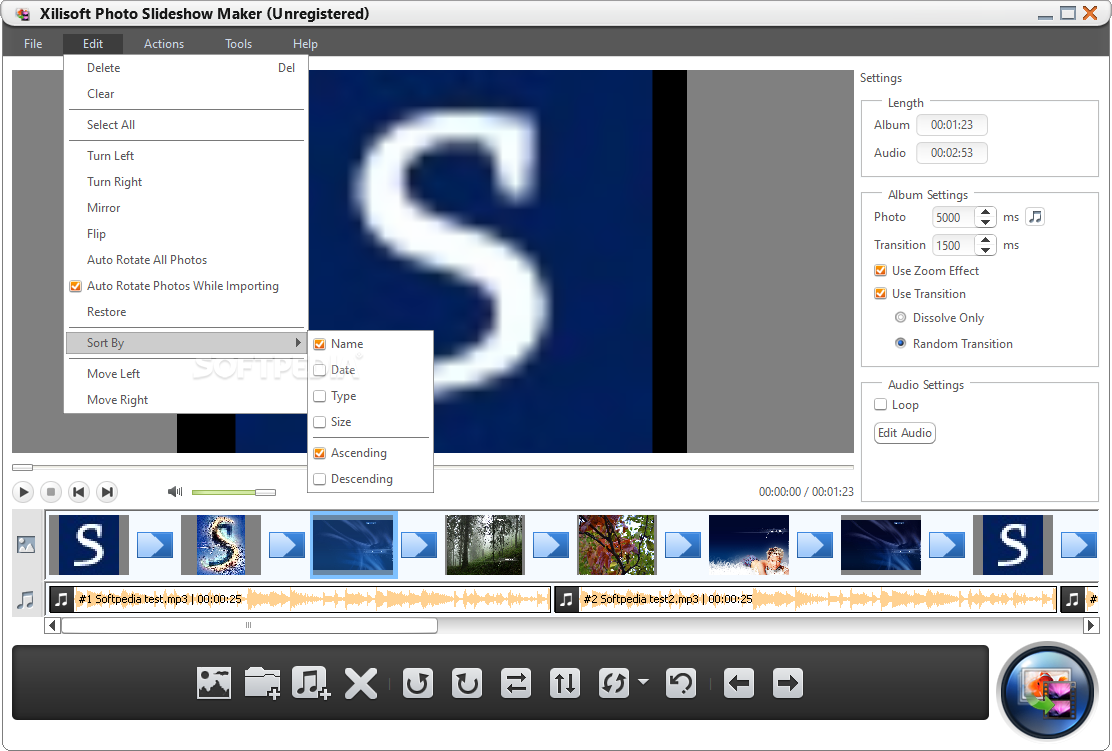This screenshot has height=751, width=1112.
Task: Click timeline scrollbar right arrow
Action: click(1091, 625)
